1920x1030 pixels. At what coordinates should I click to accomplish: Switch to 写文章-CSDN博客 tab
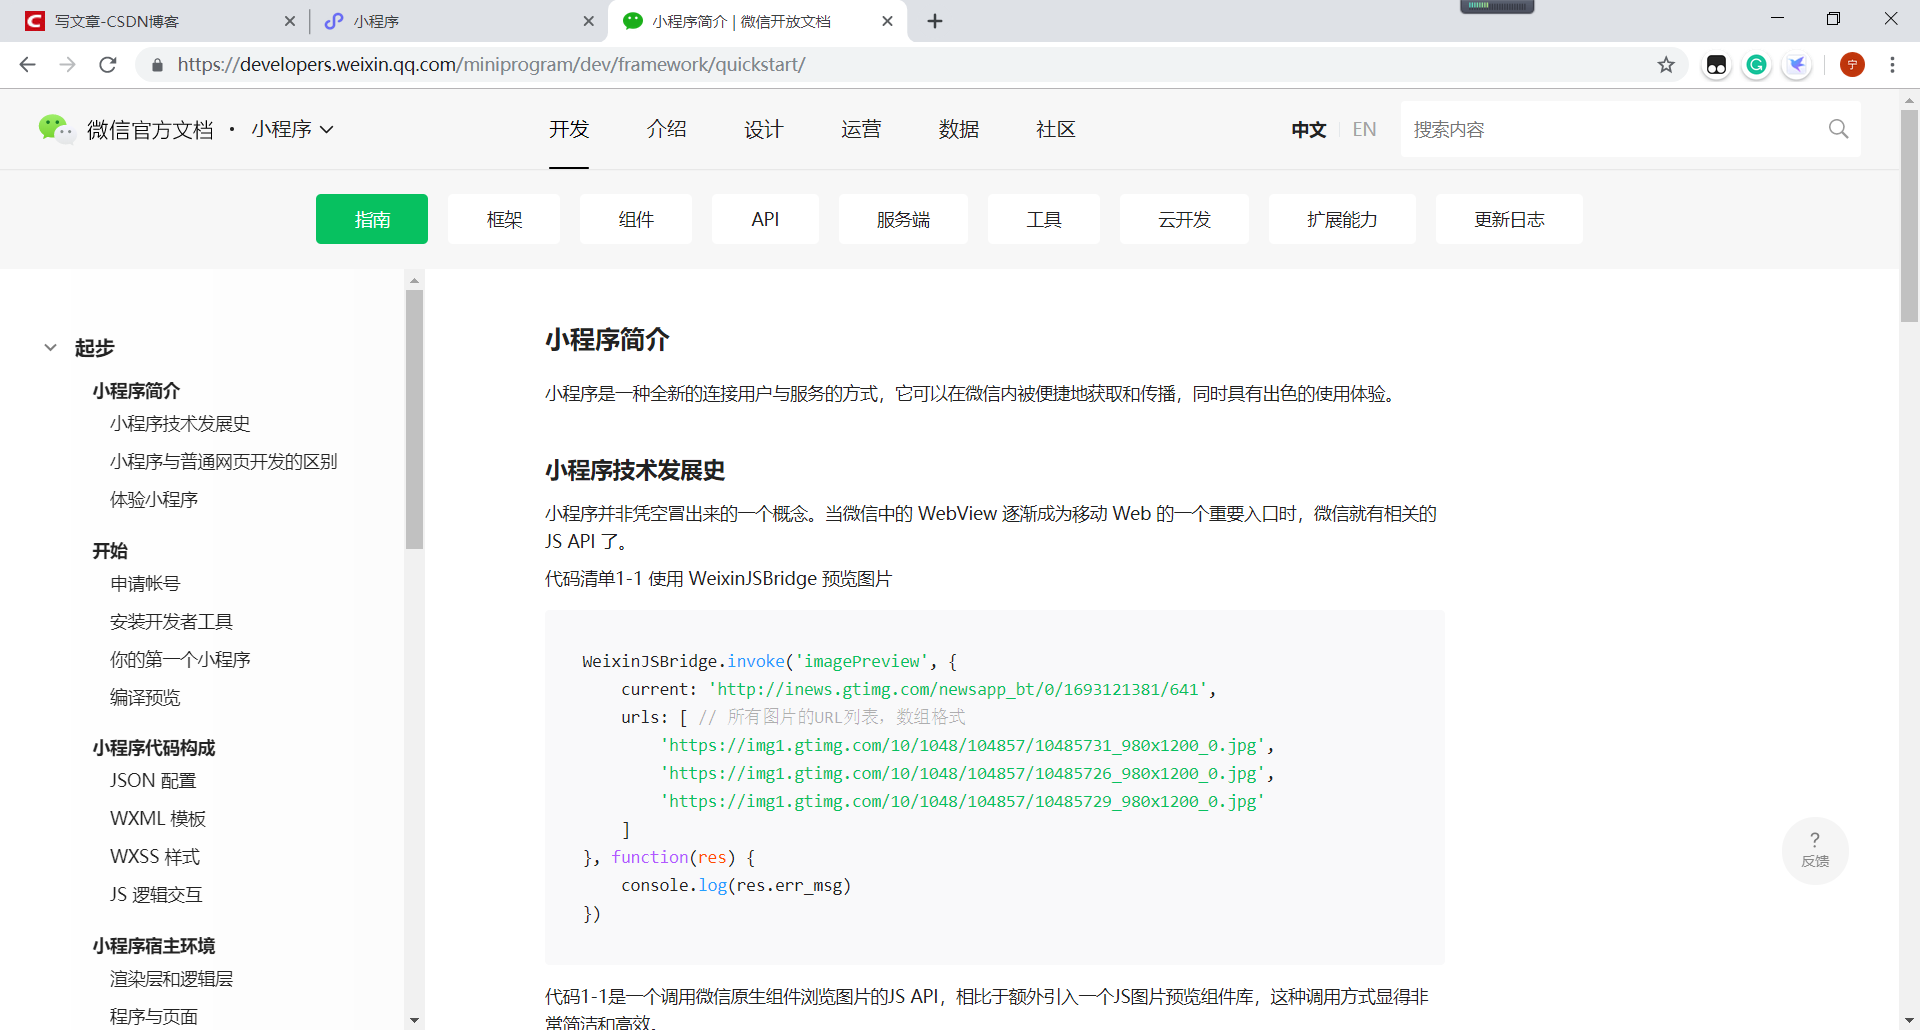click(160, 21)
